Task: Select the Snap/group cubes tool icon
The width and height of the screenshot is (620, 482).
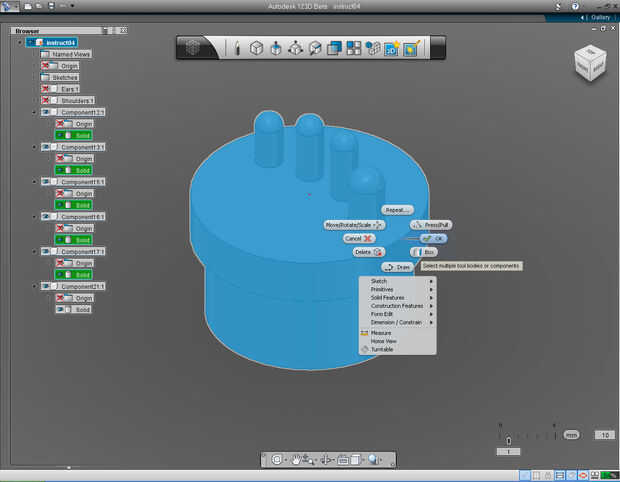Action: point(372,48)
